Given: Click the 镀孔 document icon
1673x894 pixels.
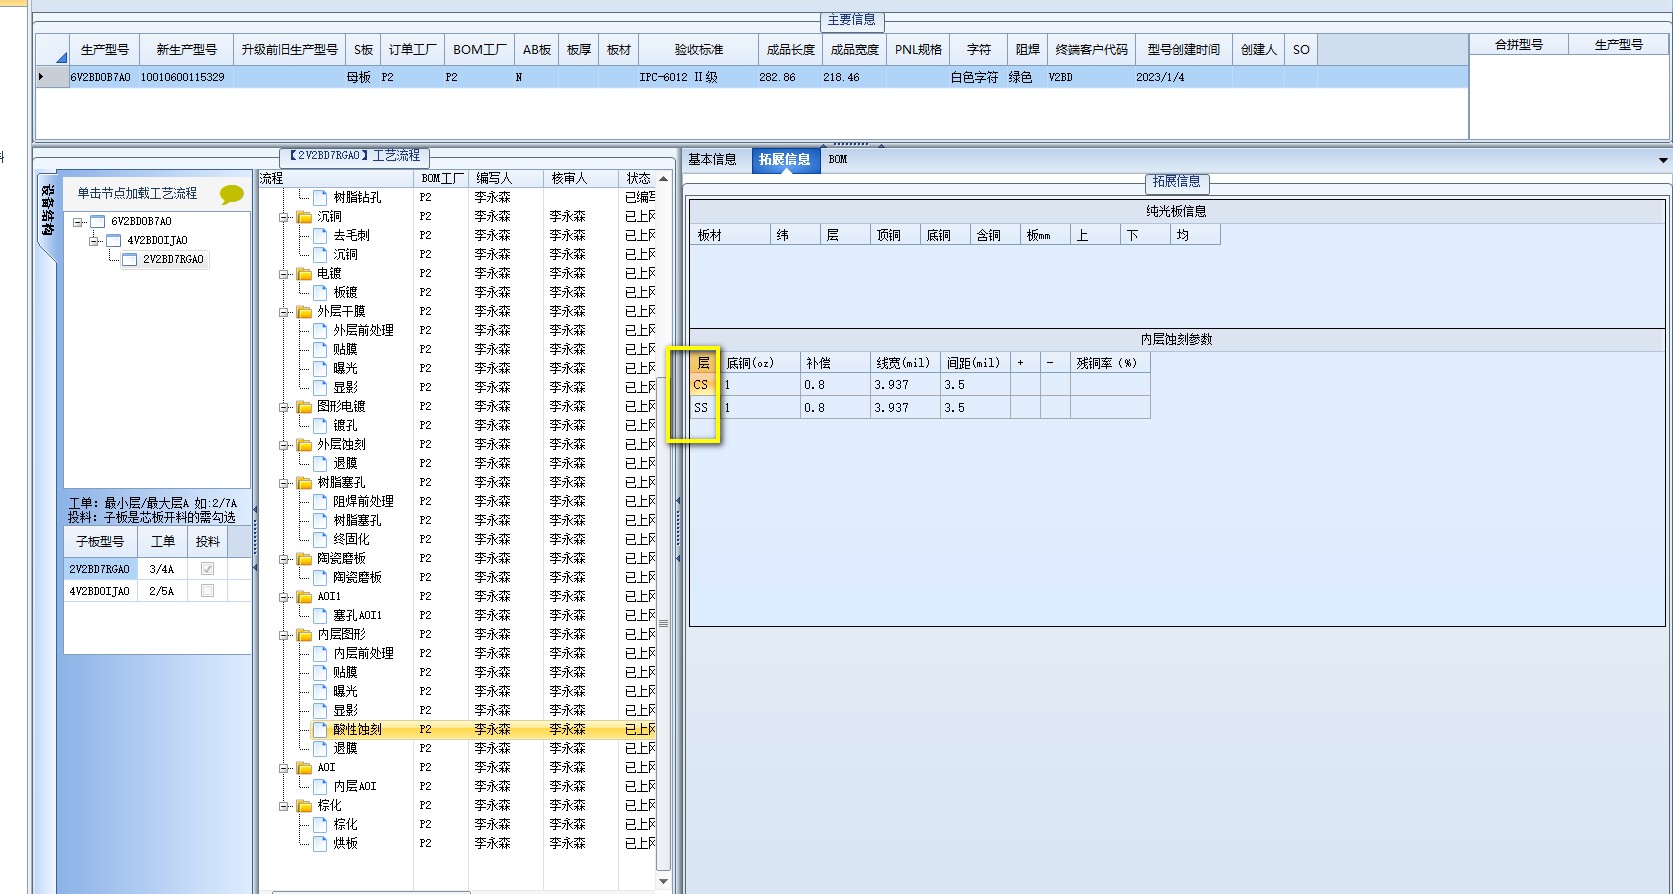Looking at the screenshot, I should (x=320, y=425).
